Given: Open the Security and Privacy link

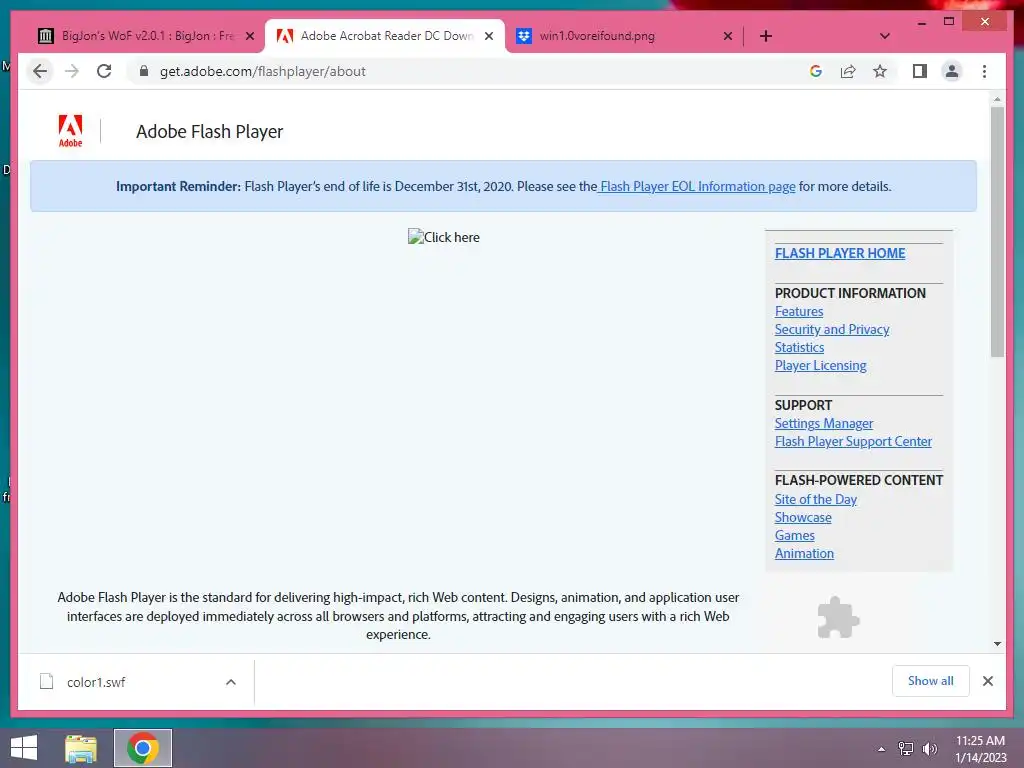Looking at the screenshot, I should click(832, 330).
